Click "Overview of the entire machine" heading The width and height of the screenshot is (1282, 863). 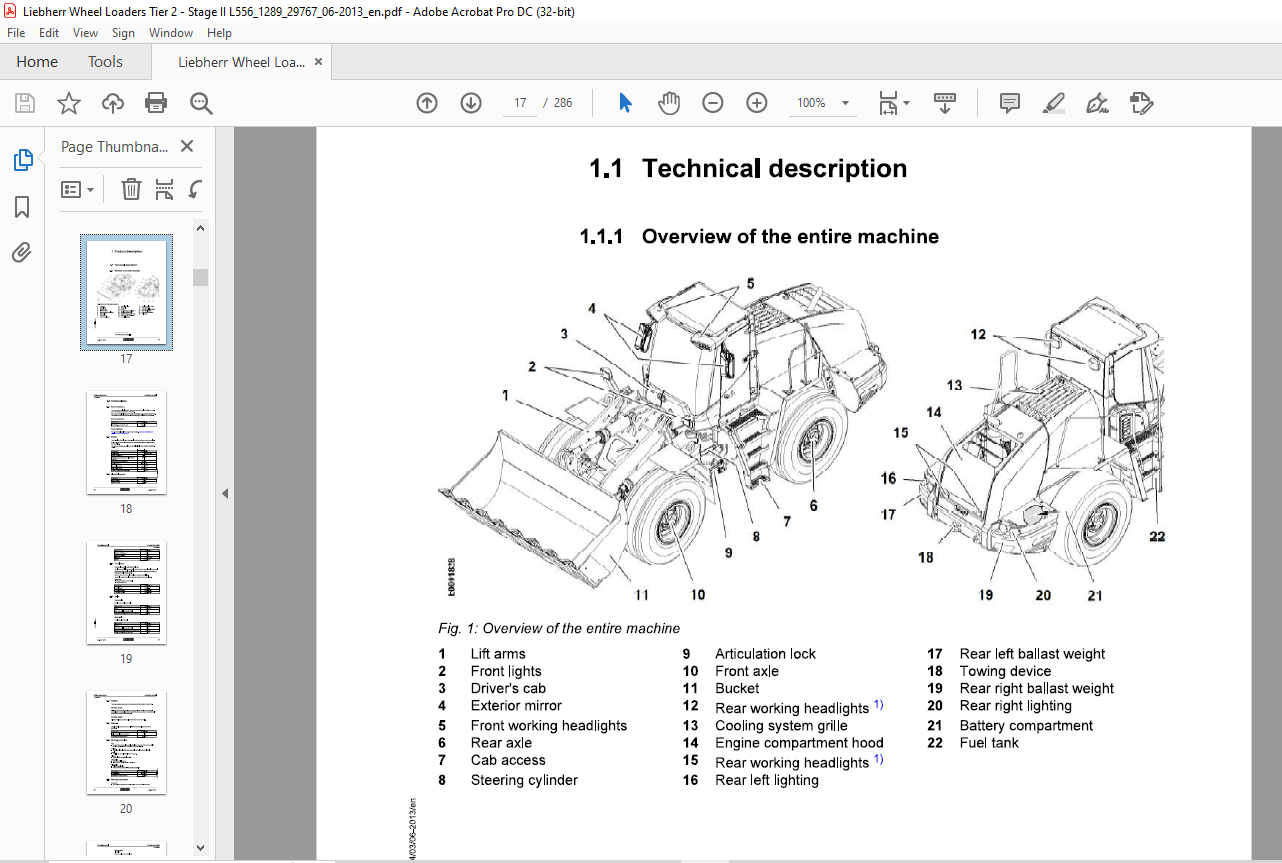(790, 237)
